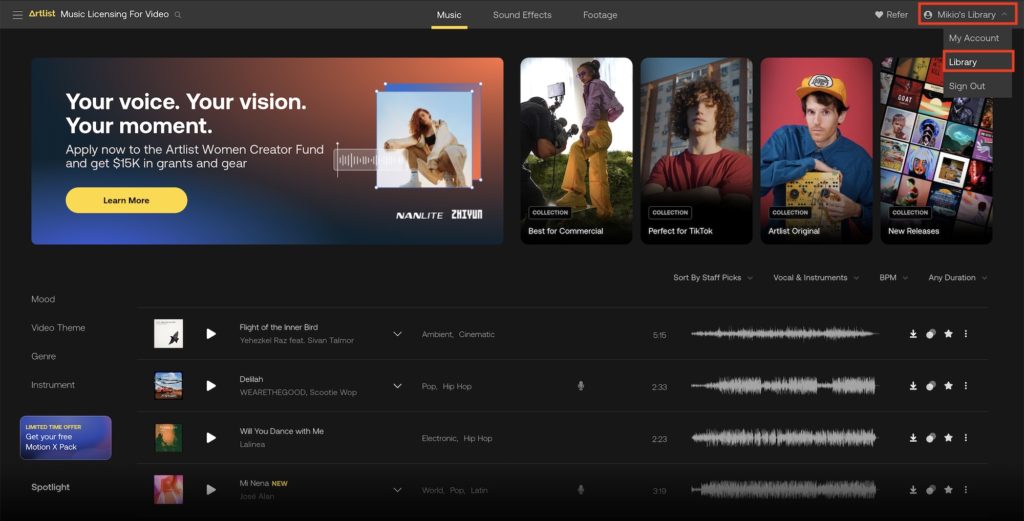1024x521 pixels.
Task: Star the Delilah track as favorite
Action: [x=948, y=386]
